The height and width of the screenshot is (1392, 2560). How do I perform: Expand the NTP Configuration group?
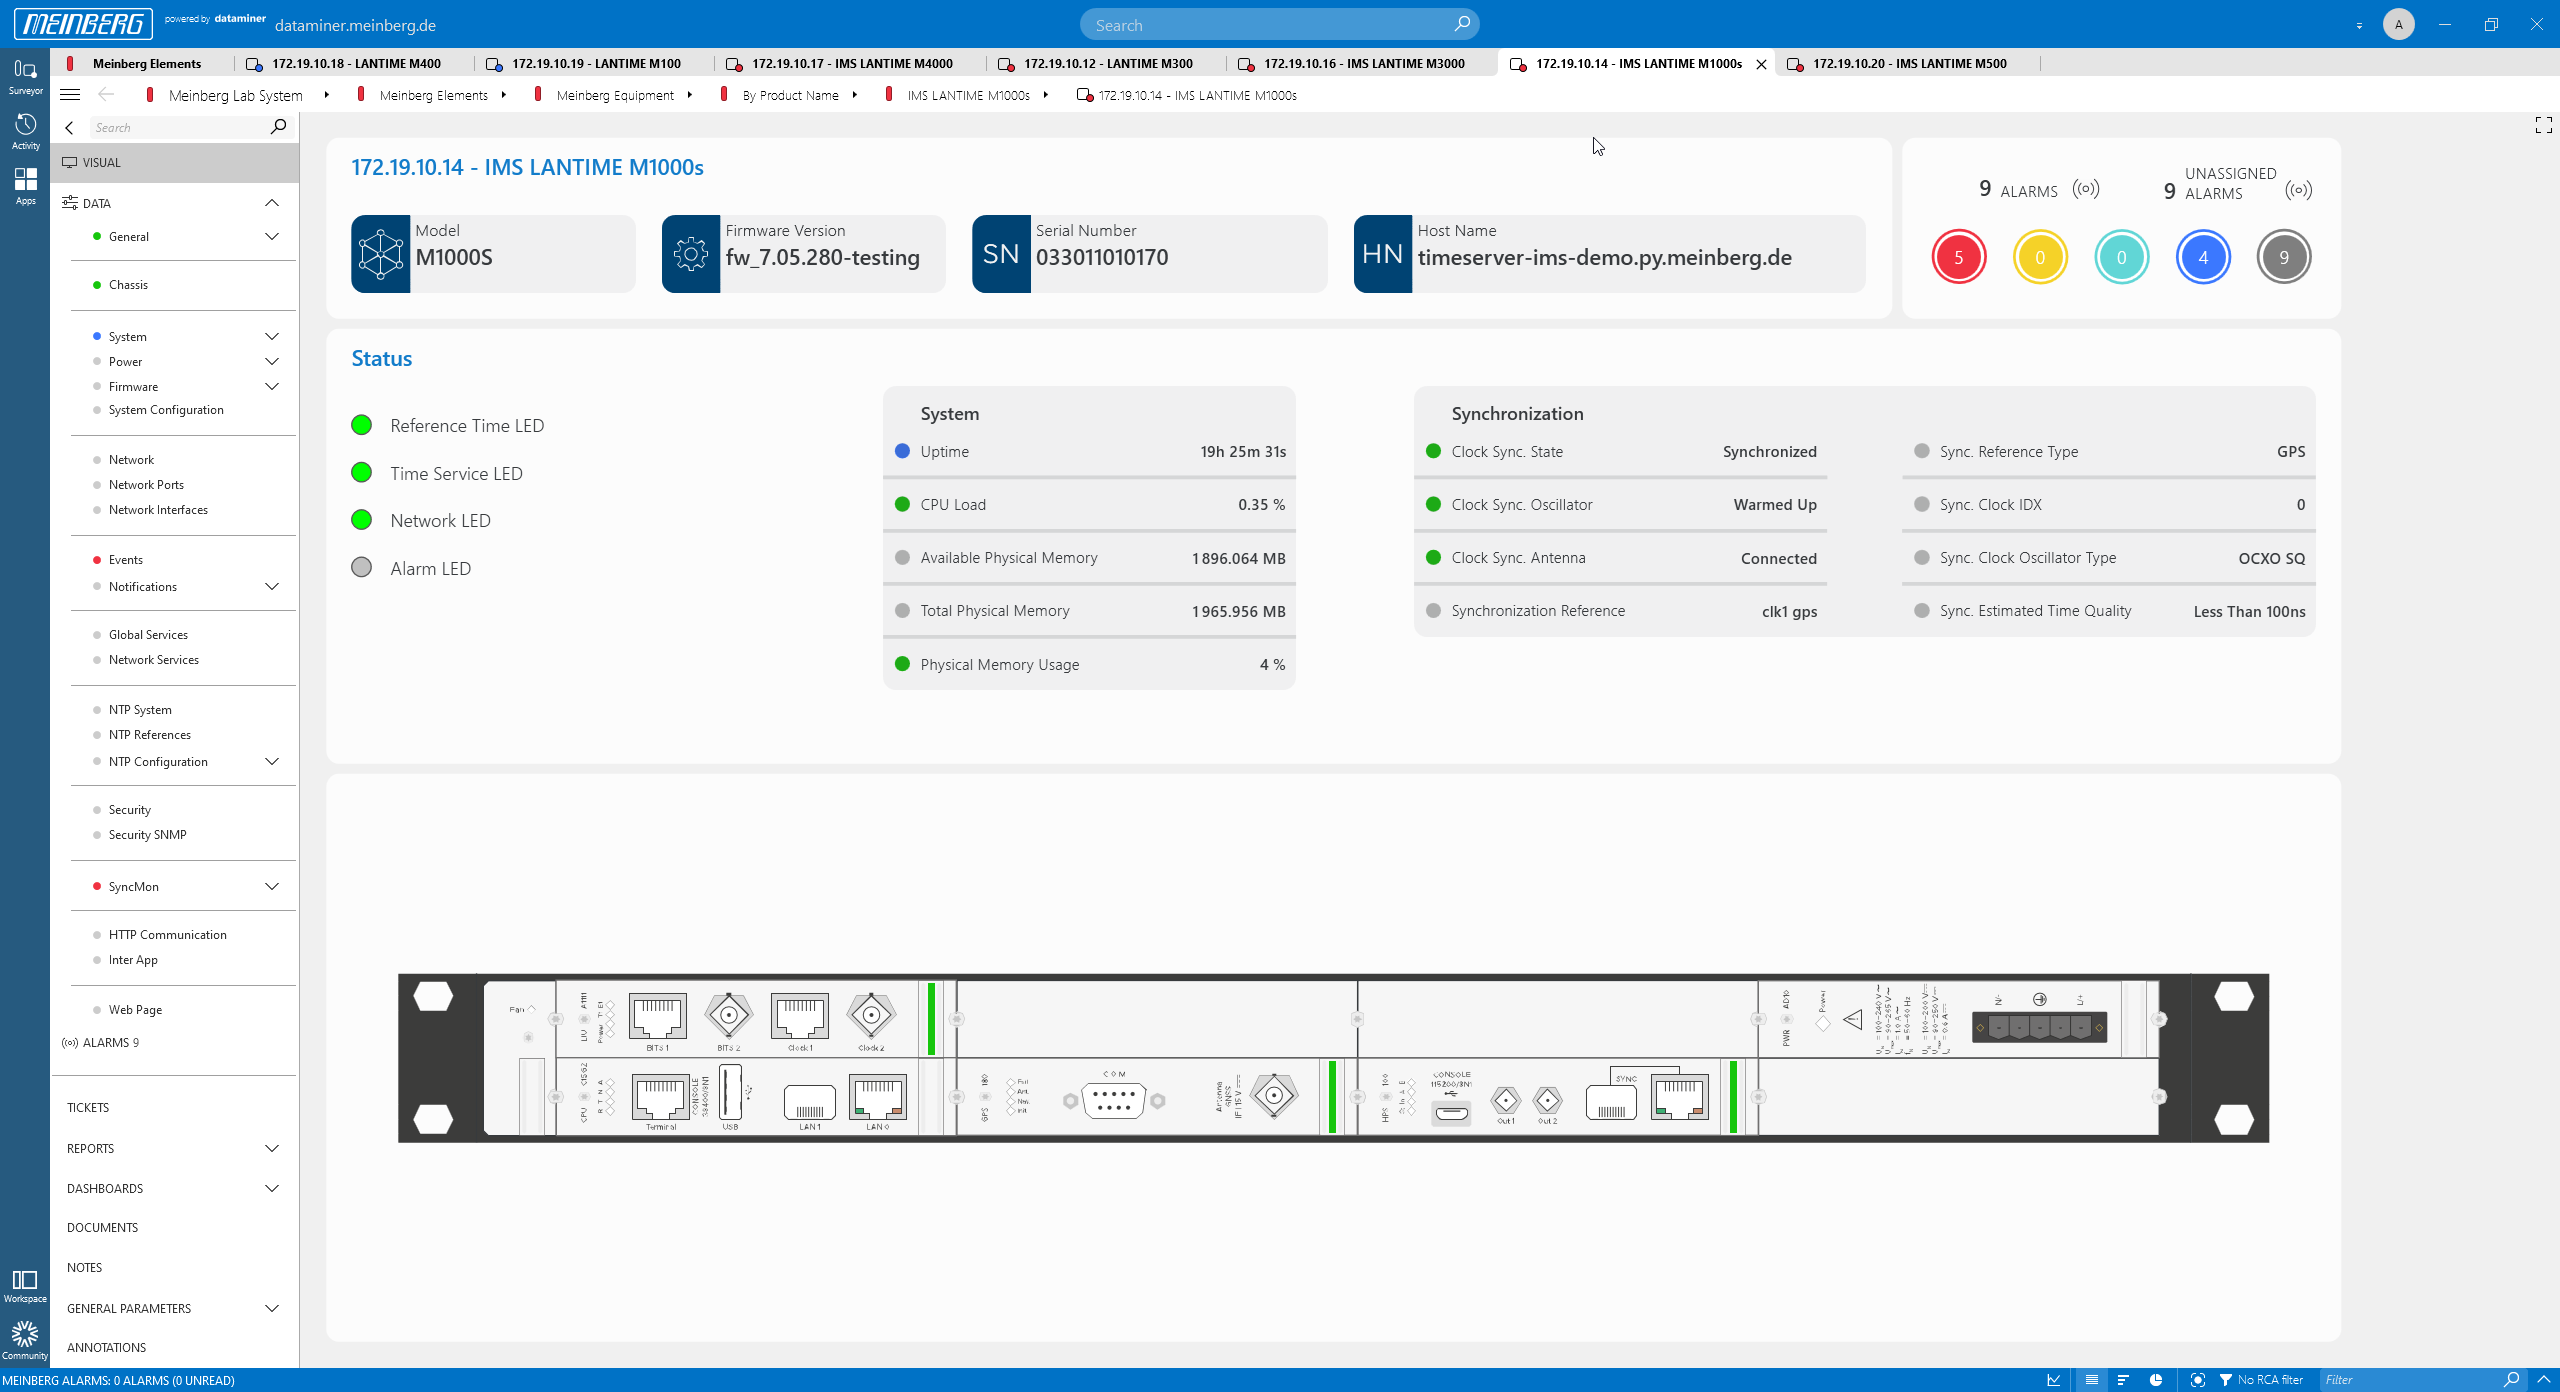click(271, 762)
